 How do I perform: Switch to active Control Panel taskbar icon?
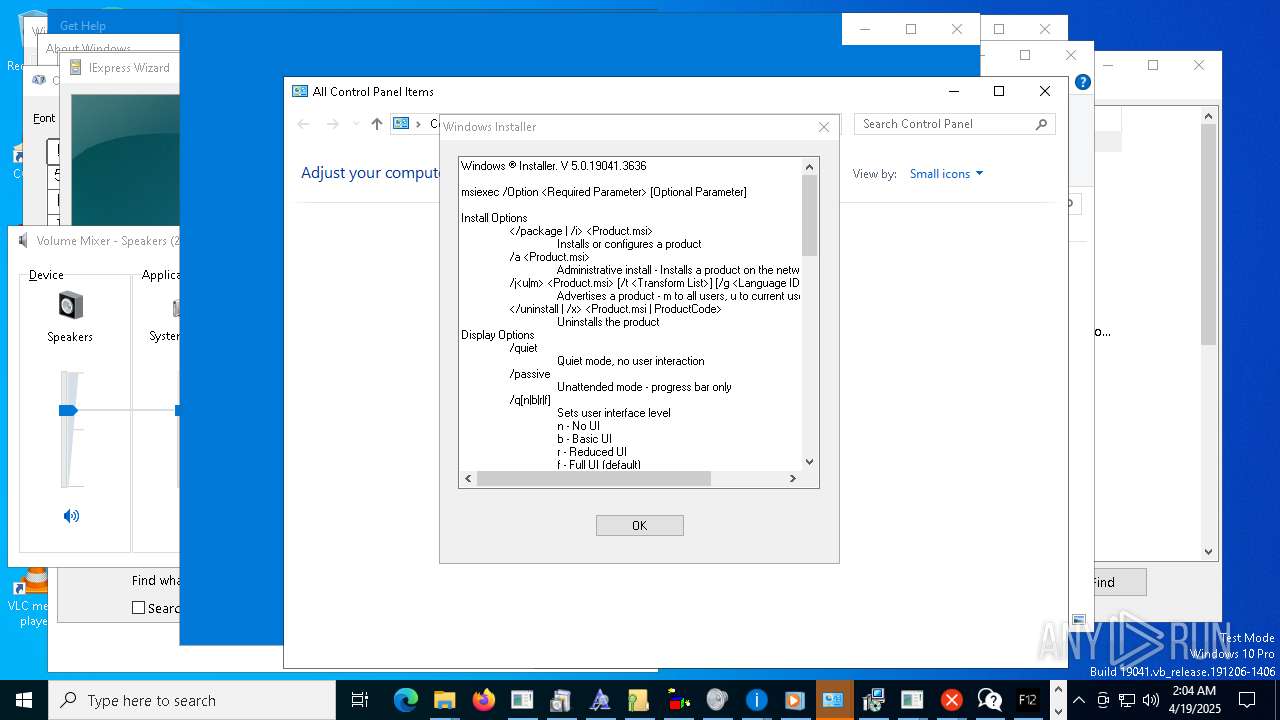tap(834, 700)
